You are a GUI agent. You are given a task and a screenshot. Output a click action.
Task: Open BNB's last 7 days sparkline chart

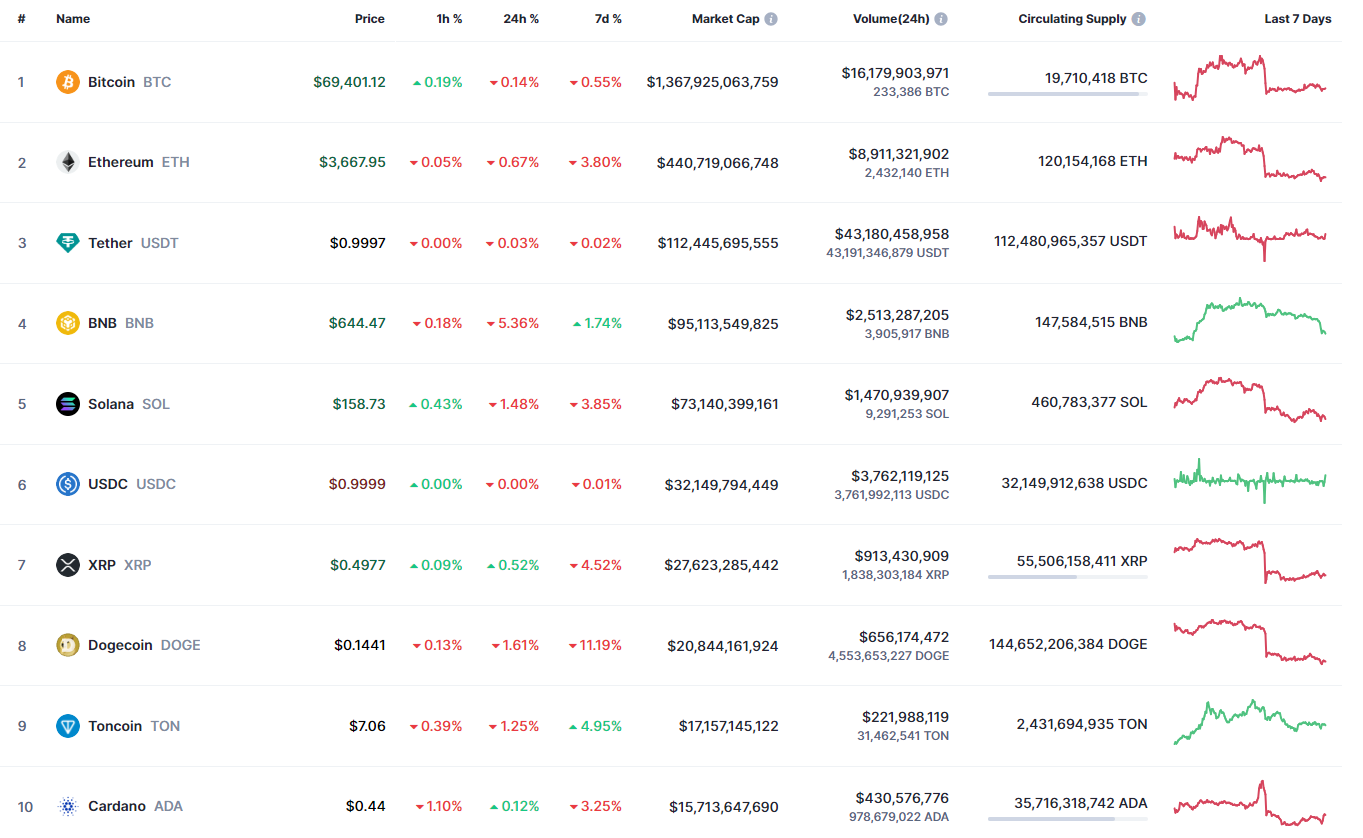tap(1250, 322)
